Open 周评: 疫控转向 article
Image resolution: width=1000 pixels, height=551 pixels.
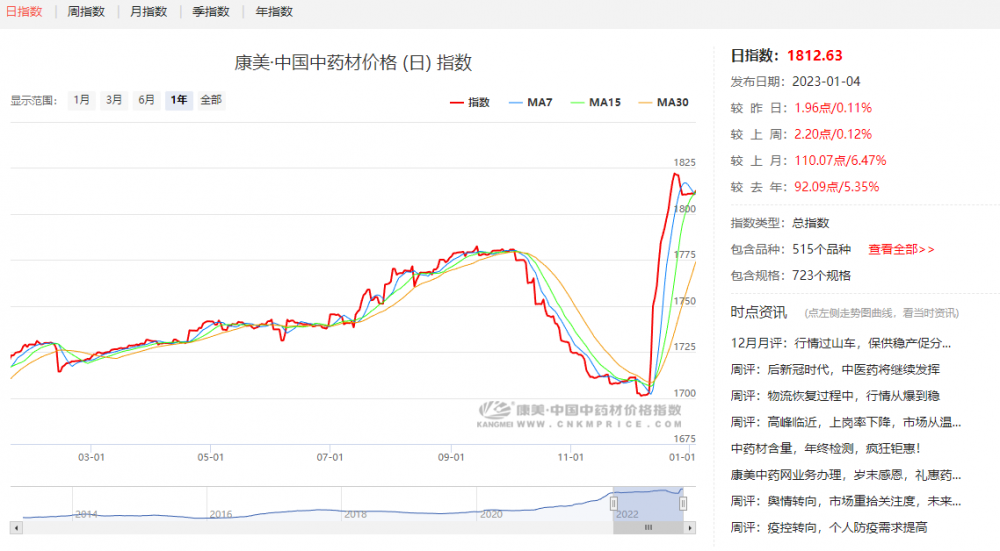click(x=829, y=527)
